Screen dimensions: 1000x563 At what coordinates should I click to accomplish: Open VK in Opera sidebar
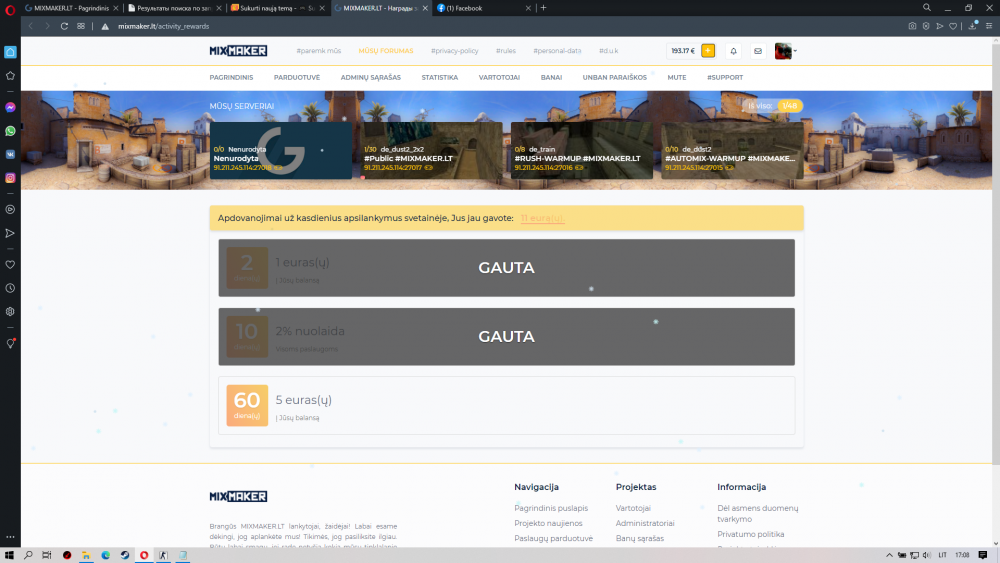point(10,154)
